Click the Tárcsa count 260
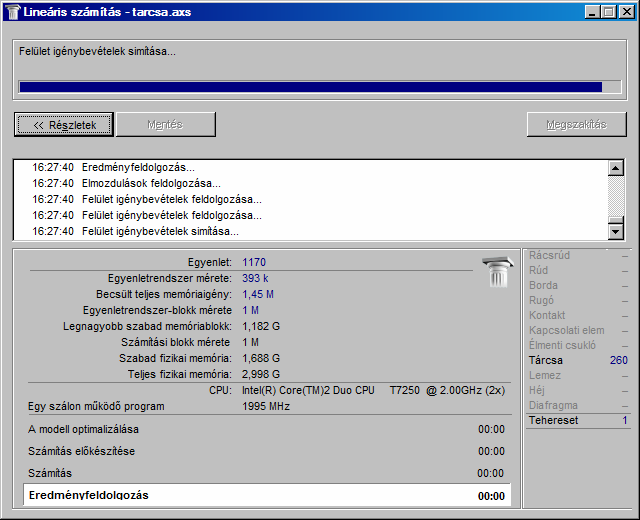 [x=619, y=360]
